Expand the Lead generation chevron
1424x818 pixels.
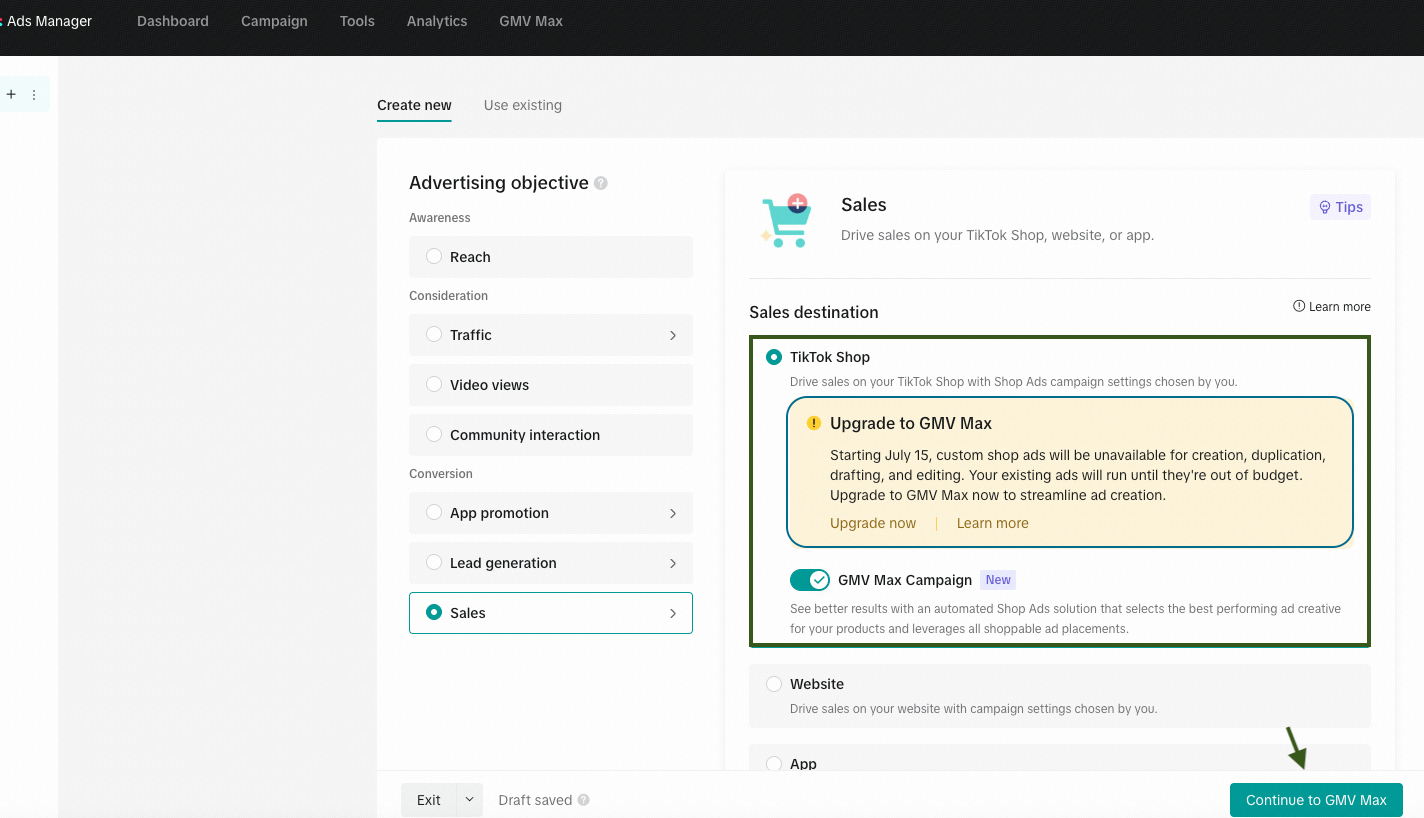pos(673,563)
